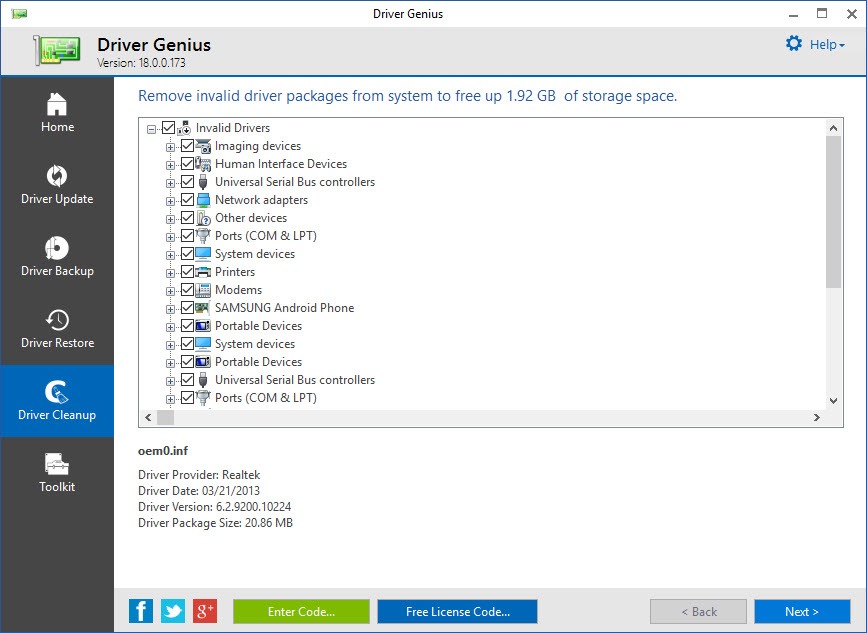This screenshot has height=633, width=867.
Task: Select the Driver Cleanup section
Action: [x=57, y=401]
